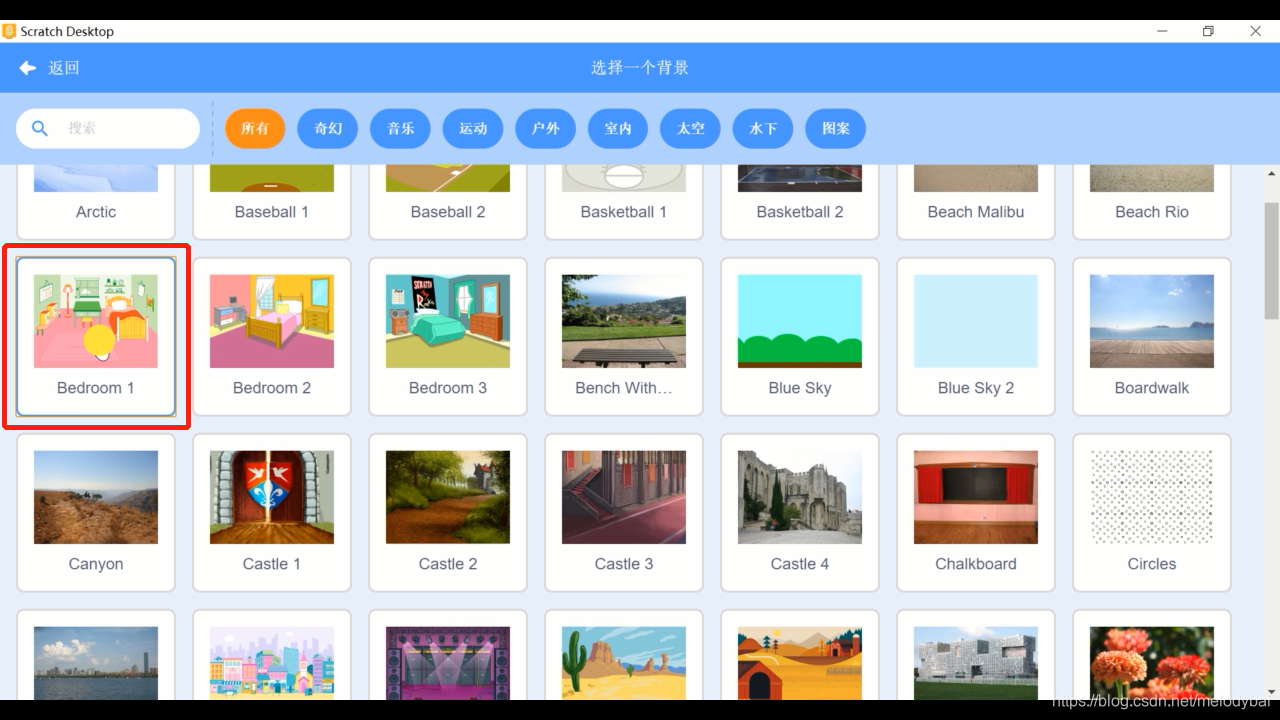This screenshot has width=1280, height=720.
Task: Select the 运动 category filter
Action: click(473, 128)
